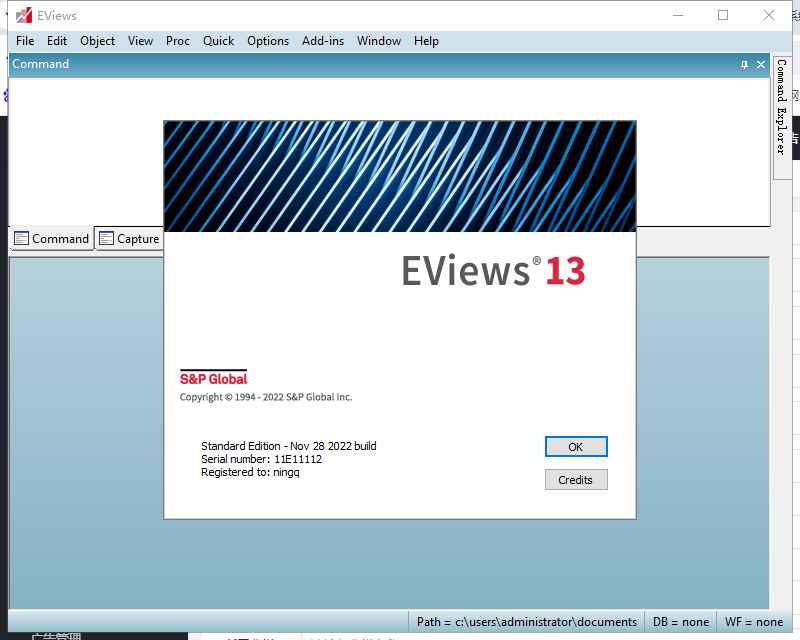Screen dimensions: 800x640
Task: Open the Help menu
Action: click(426, 41)
